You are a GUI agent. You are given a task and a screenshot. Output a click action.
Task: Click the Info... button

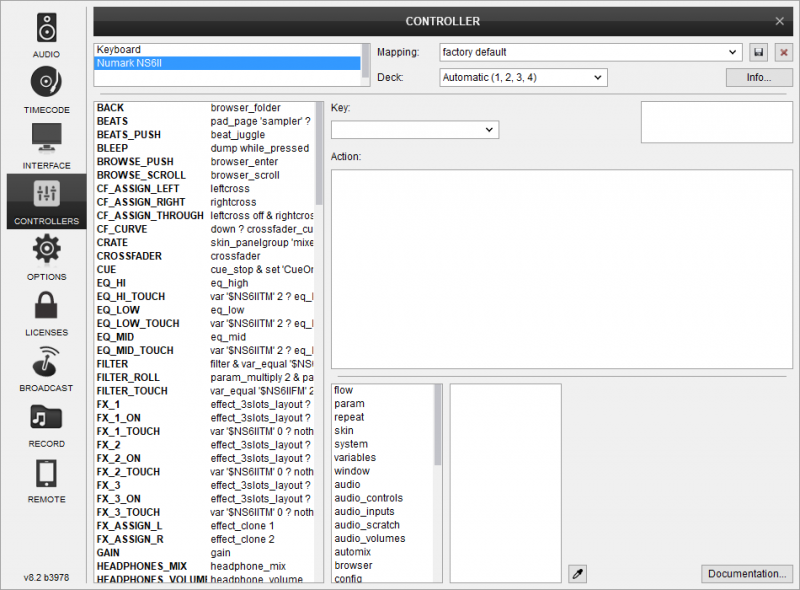[759, 77]
